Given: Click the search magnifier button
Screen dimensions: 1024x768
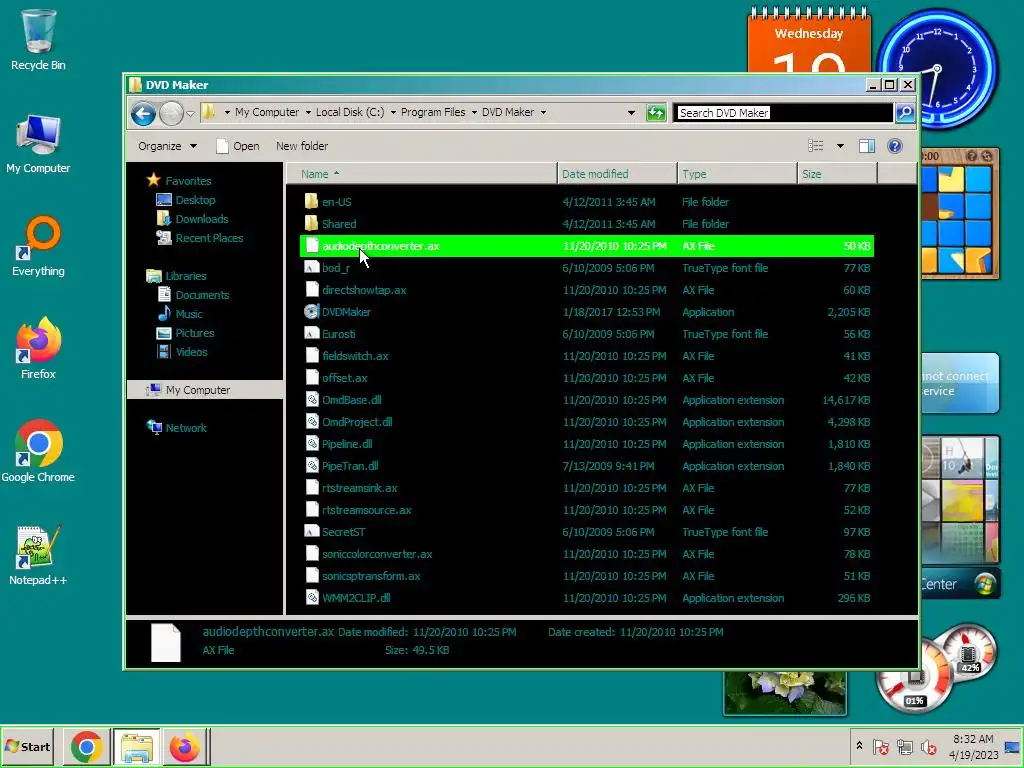Looking at the screenshot, I should click(x=904, y=113).
